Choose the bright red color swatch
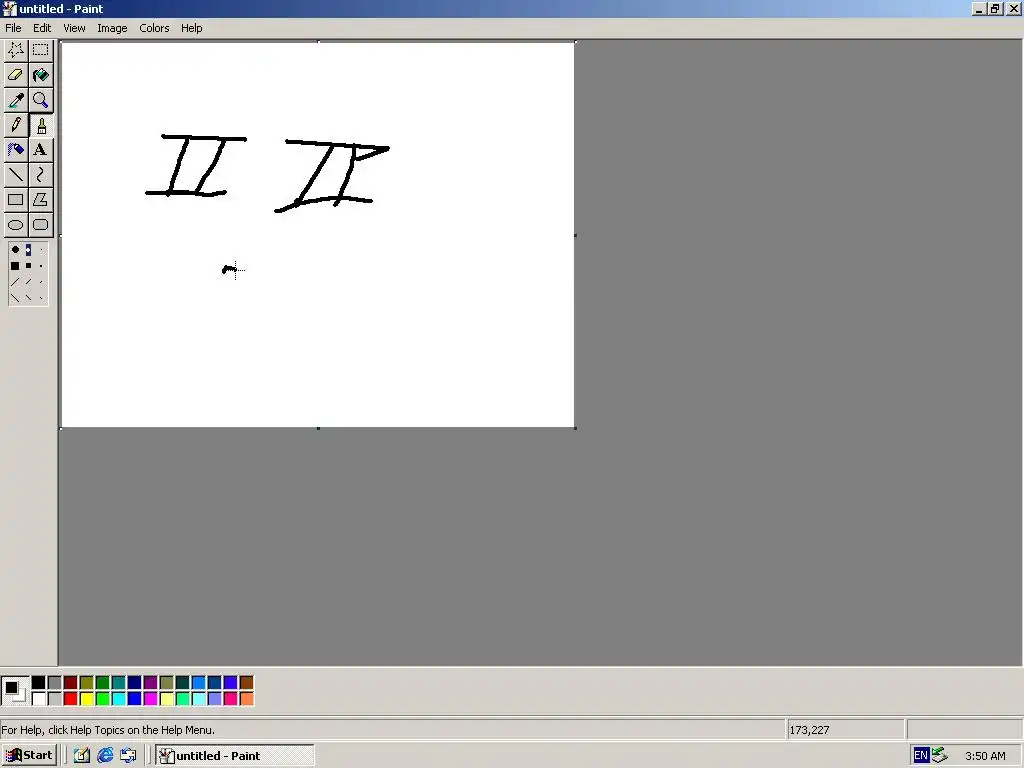The height and width of the screenshot is (768, 1024). [71, 699]
